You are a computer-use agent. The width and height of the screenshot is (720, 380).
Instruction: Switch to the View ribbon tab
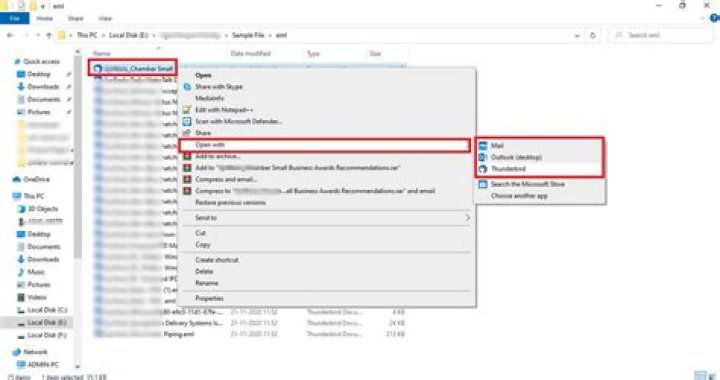point(105,18)
